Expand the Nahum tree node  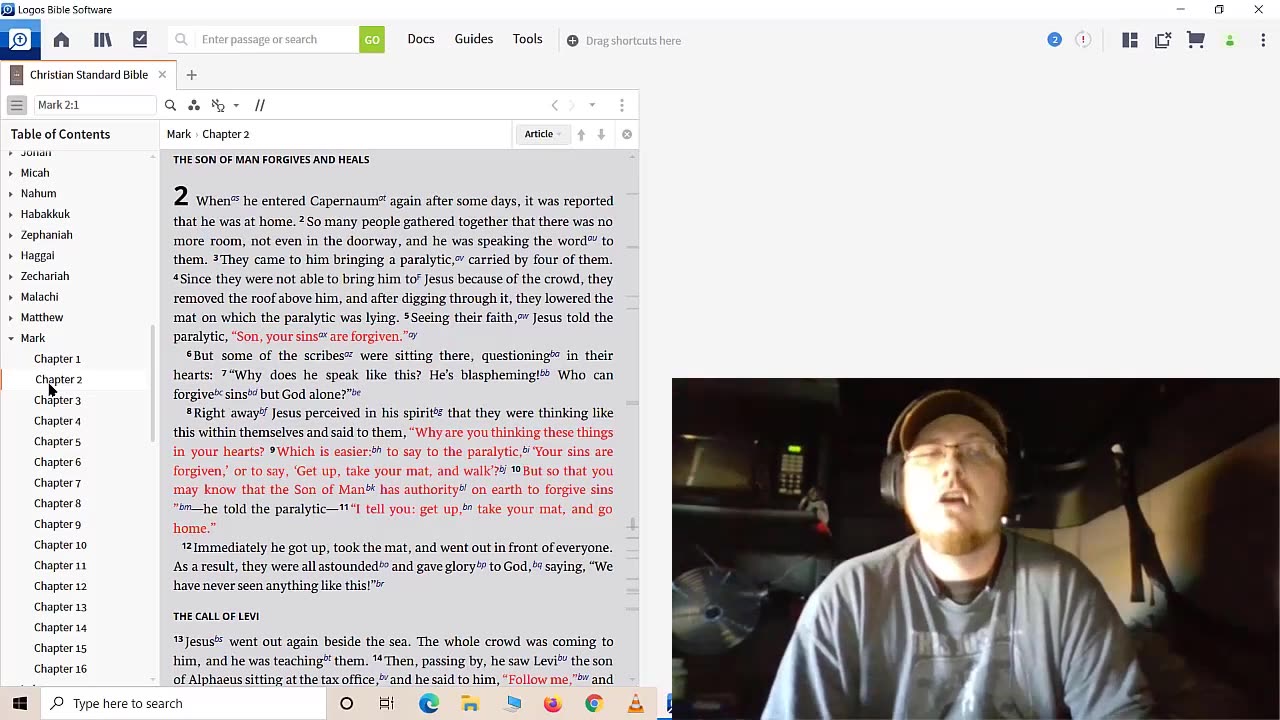(11, 194)
